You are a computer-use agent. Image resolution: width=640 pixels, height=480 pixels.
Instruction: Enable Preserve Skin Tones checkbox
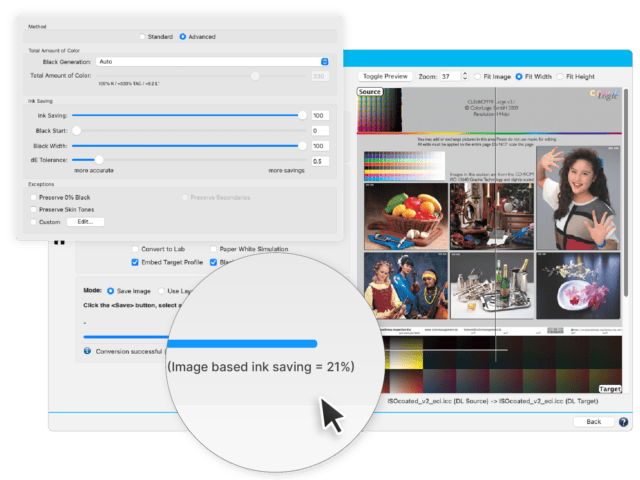(33, 209)
